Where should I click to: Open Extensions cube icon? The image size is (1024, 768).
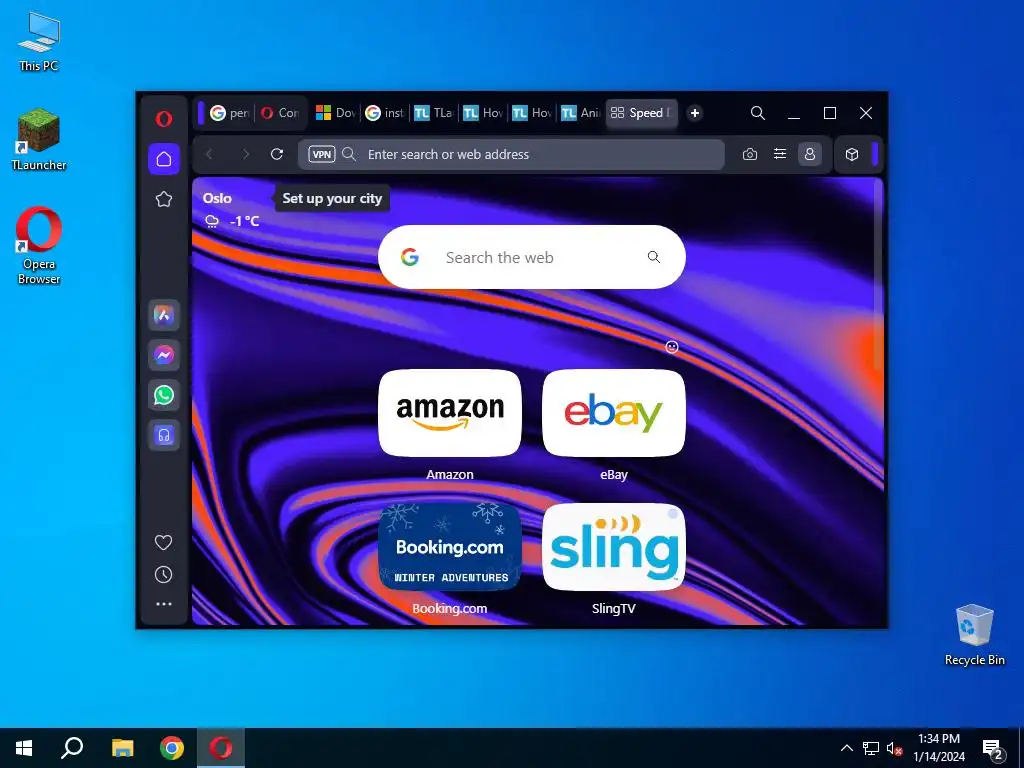click(x=852, y=154)
